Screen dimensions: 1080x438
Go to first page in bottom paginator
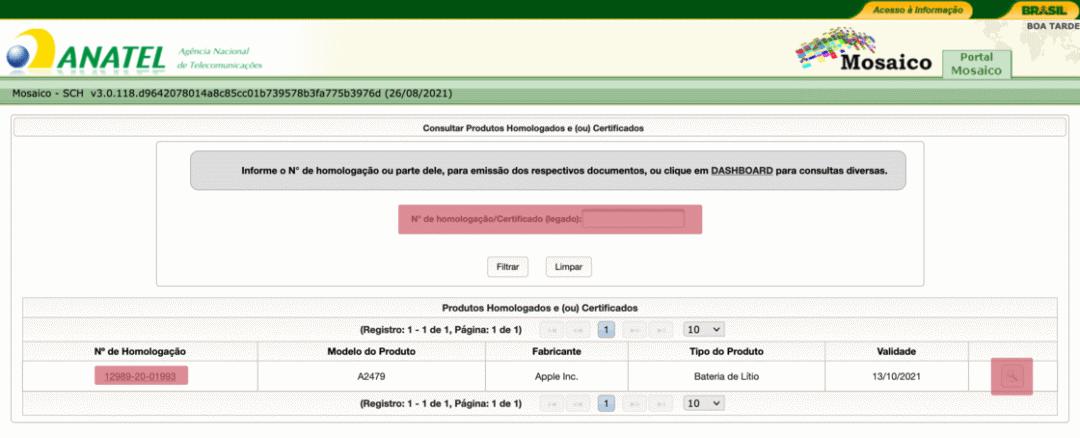pos(551,404)
